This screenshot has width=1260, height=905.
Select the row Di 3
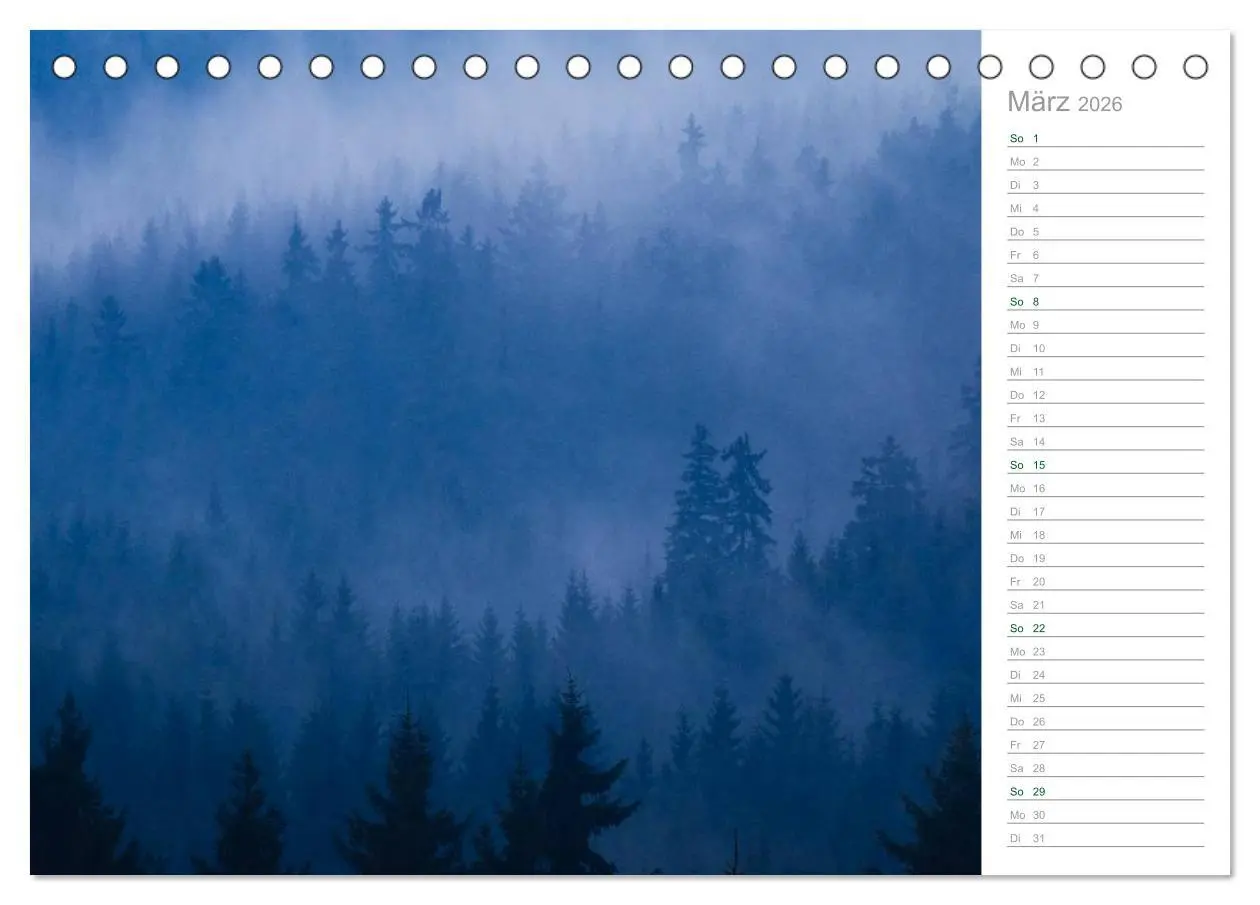[x=1105, y=185]
